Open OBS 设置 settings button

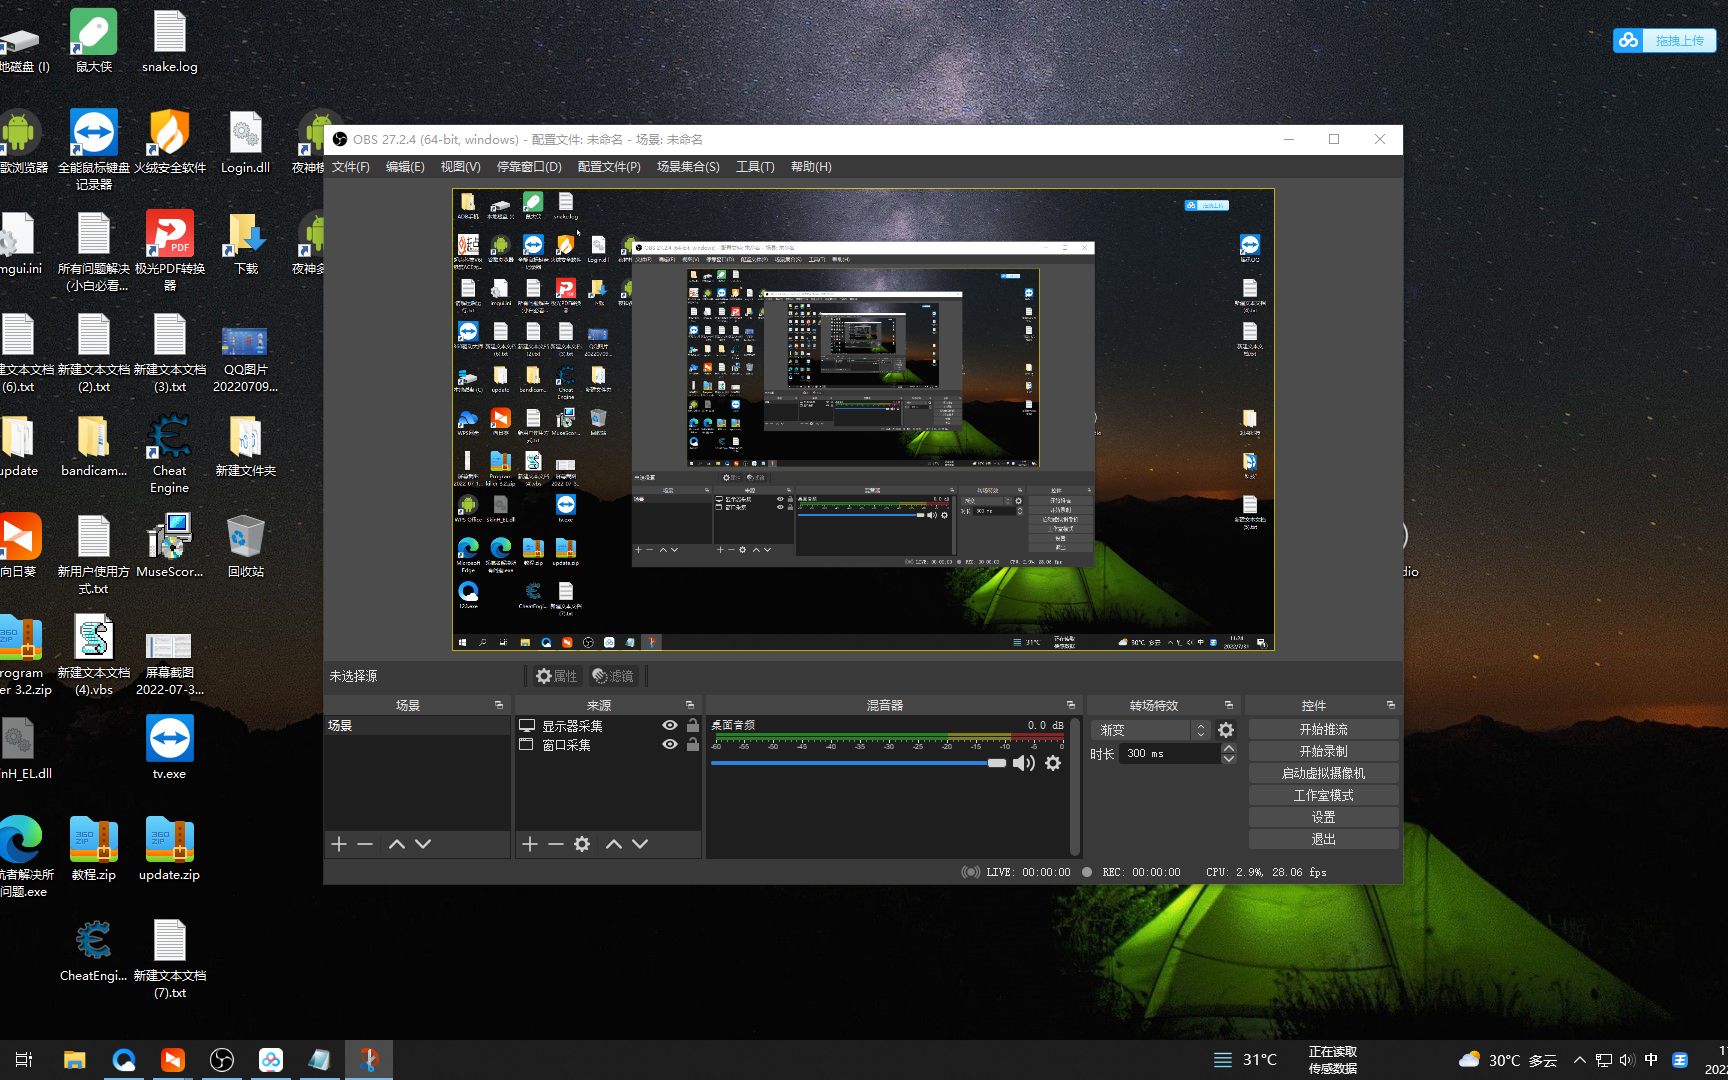pos(1323,817)
